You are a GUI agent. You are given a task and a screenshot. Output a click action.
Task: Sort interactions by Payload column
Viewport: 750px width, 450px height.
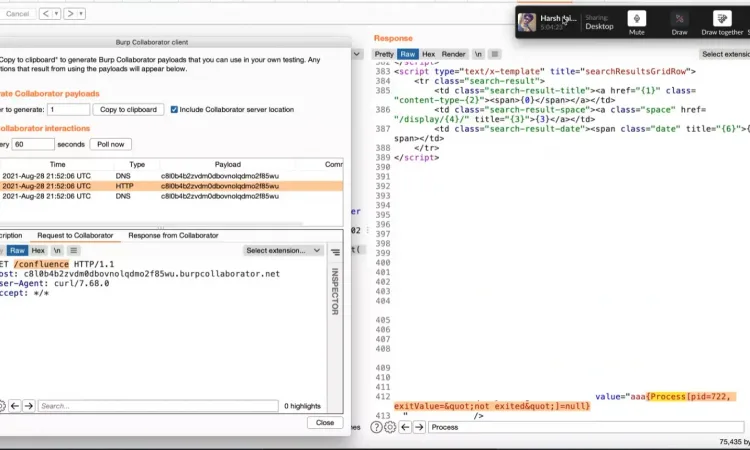[228, 164]
